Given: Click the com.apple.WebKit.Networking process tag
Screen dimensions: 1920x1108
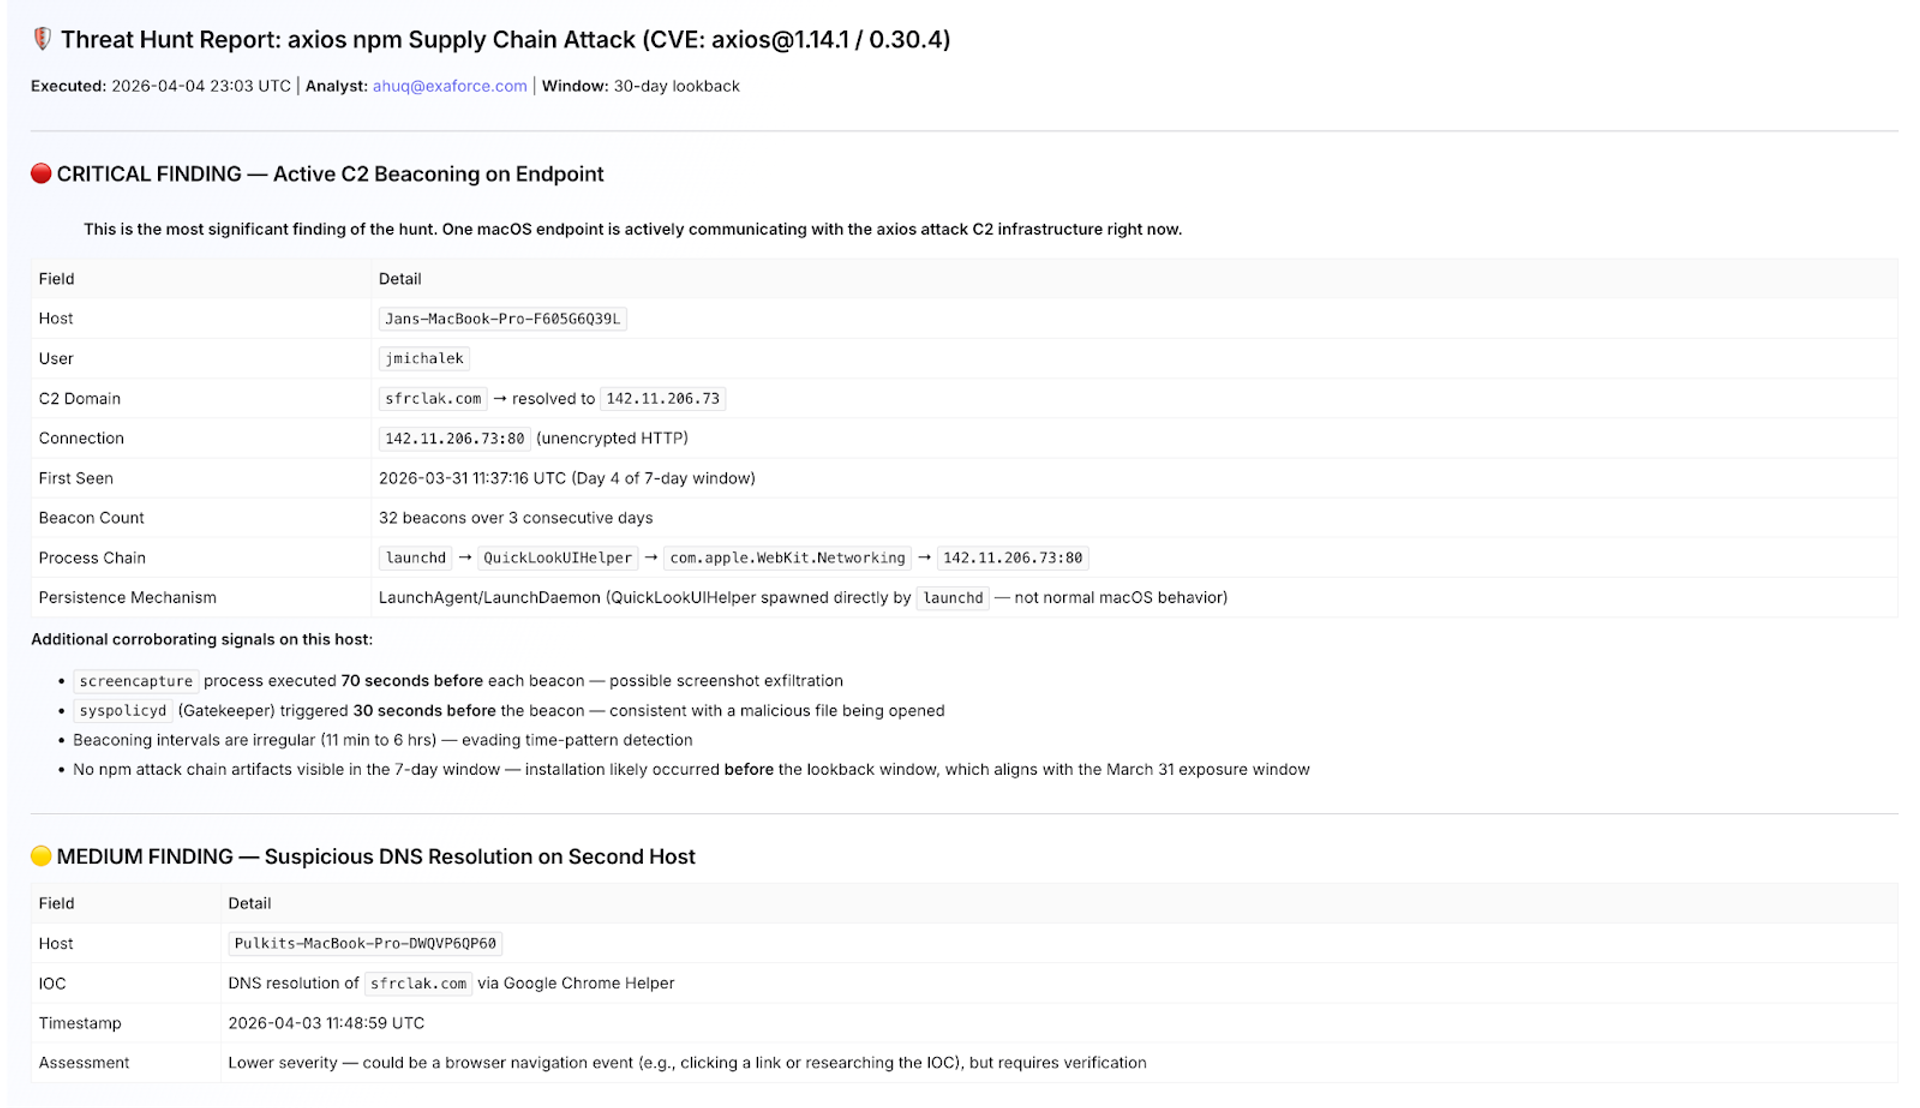Looking at the screenshot, I should click(x=787, y=558).
